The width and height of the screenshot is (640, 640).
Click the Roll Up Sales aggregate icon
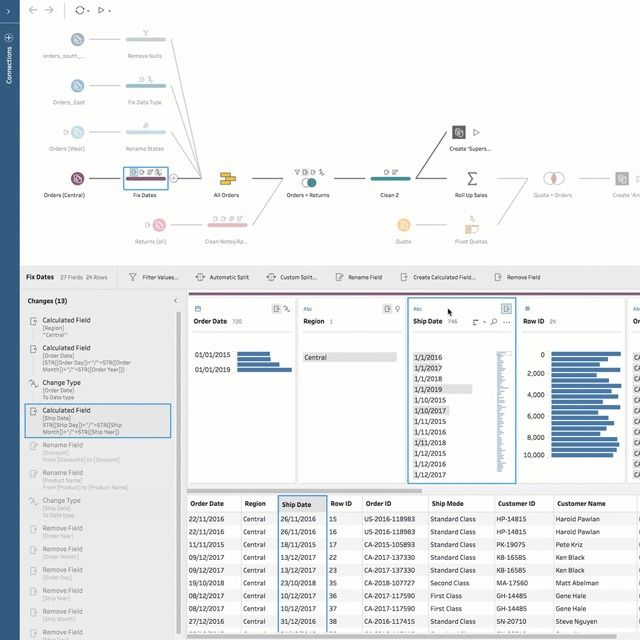tap(471, 178)
